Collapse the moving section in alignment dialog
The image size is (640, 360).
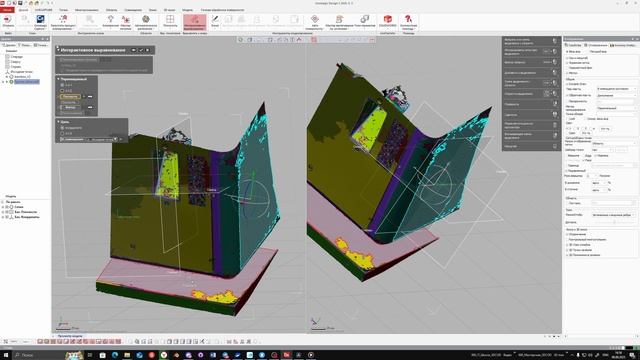coord(58,79)
